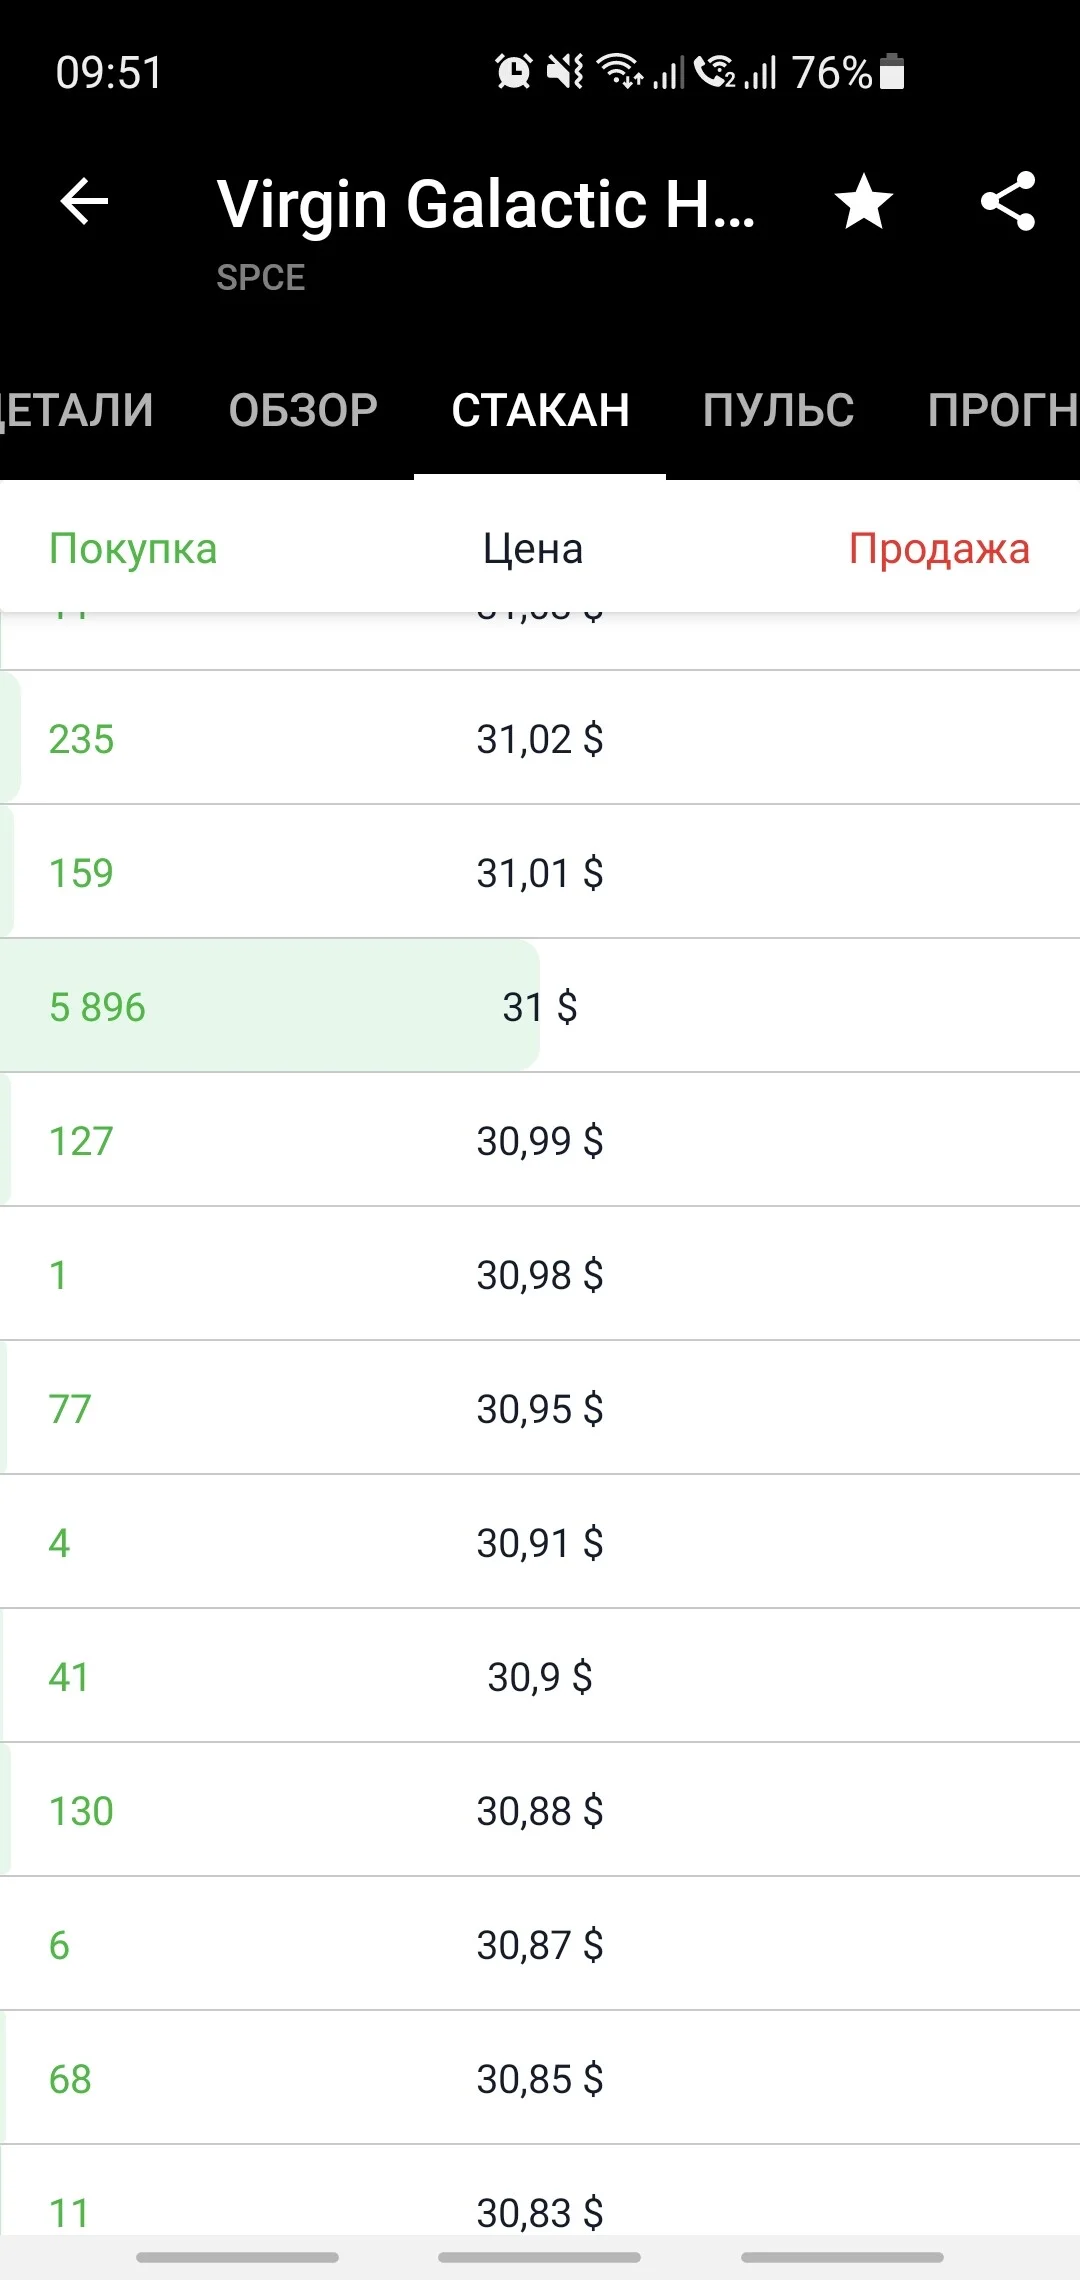
Task: Open the share icon
Action: point(1008,202)
